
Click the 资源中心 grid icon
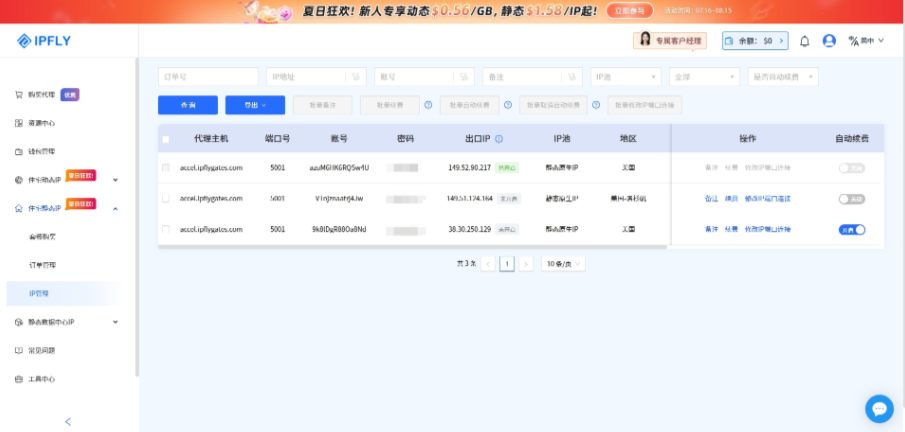pyautogui.click(x=18, y=123)
